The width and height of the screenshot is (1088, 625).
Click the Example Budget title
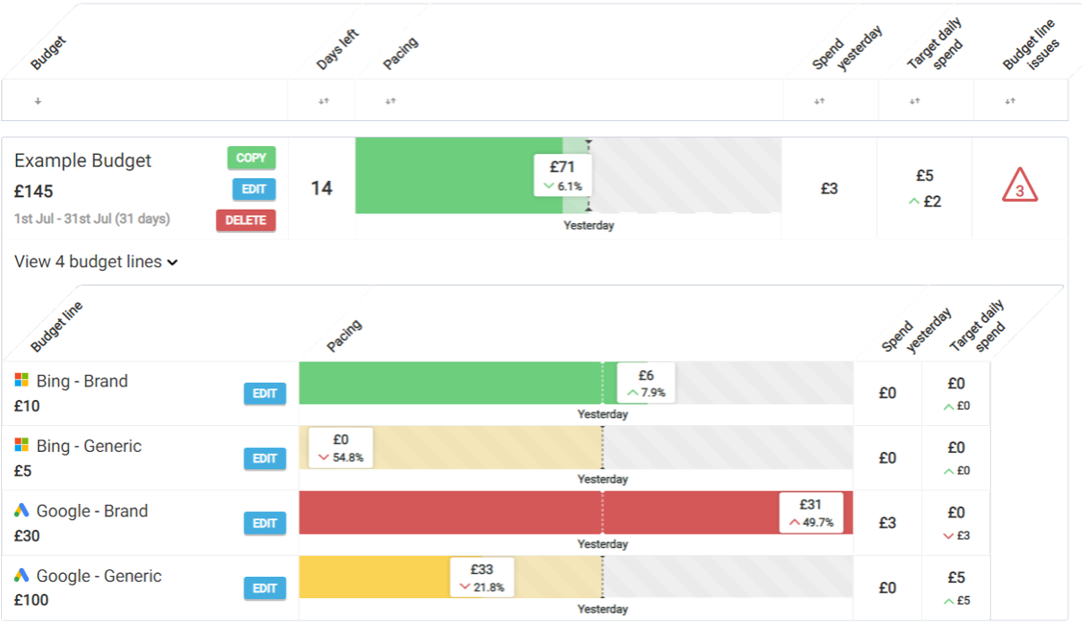(x=83, y=161)
